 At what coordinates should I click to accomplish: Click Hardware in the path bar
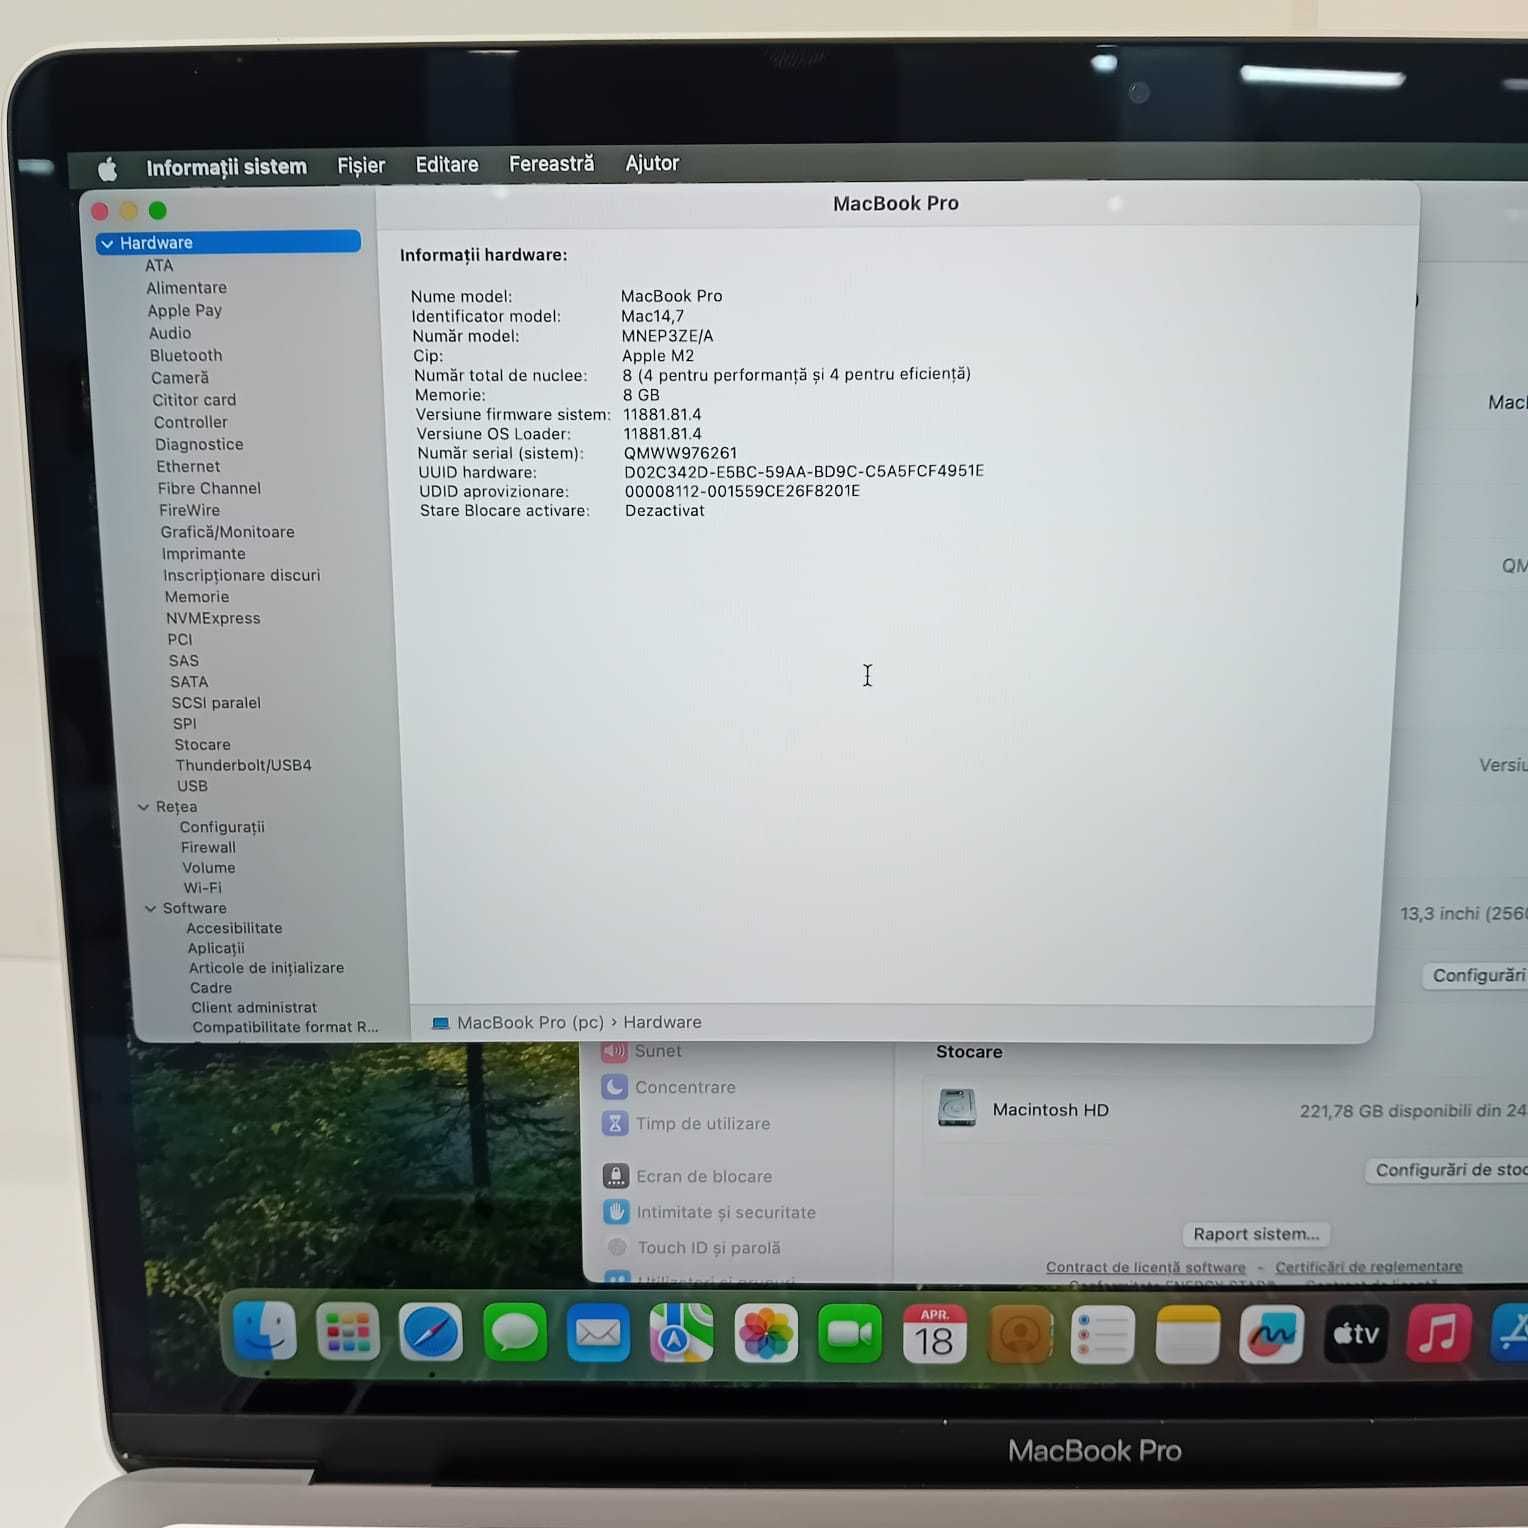coord(662,1022)
